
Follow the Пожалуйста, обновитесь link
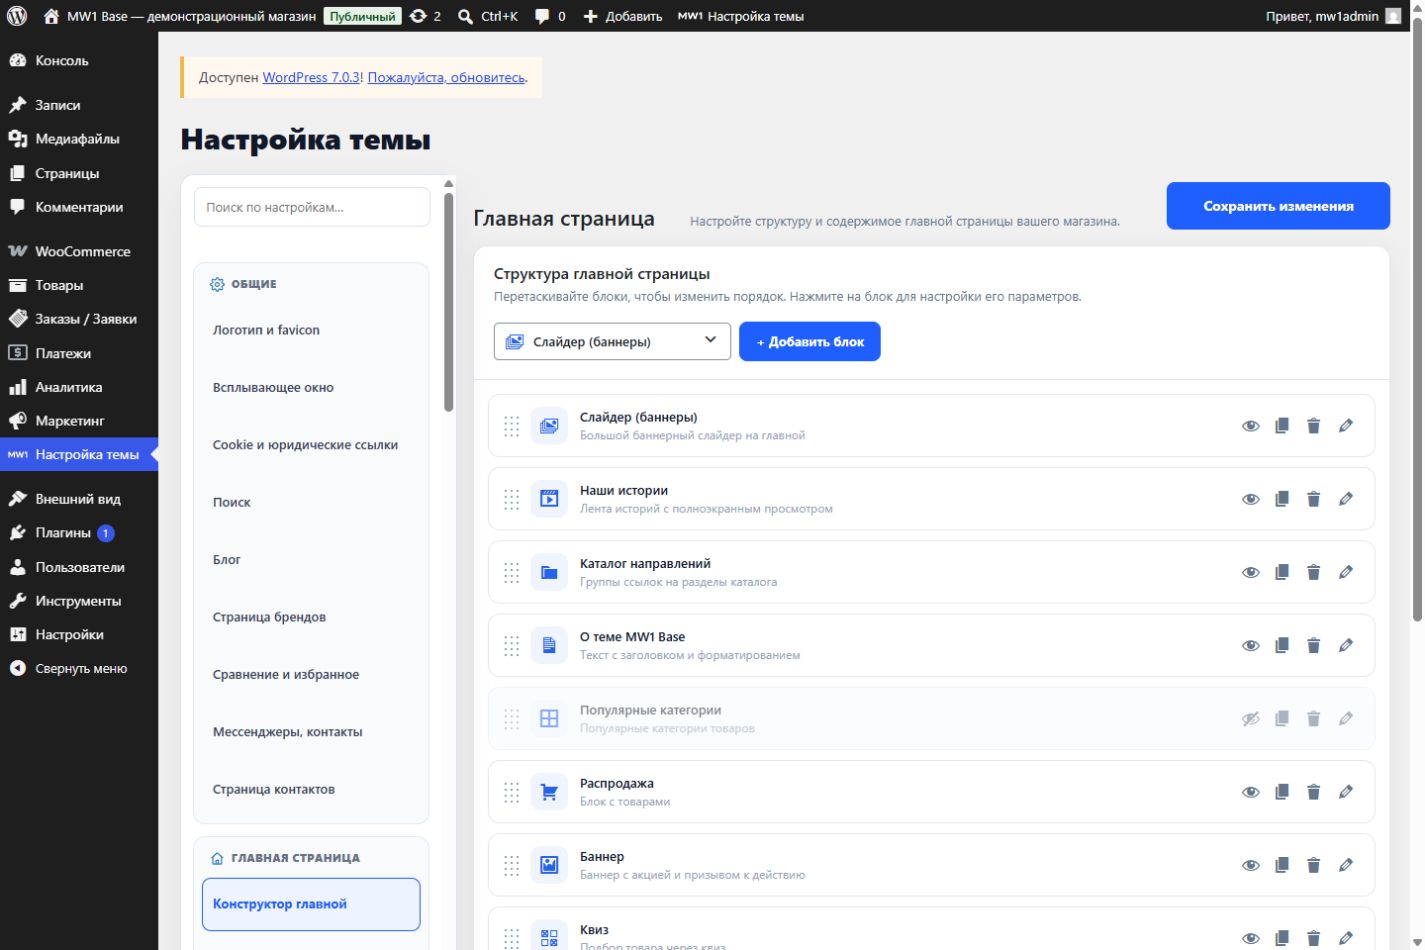pyautogui.click(x=446, y=77)
